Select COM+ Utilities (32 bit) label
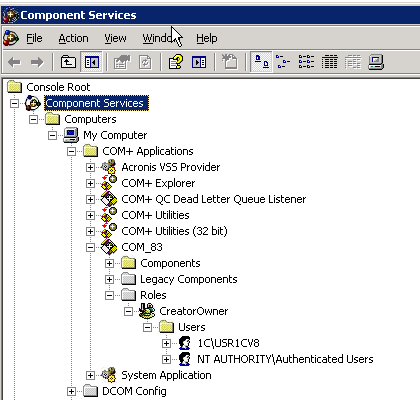 click(x=174, y=231)
